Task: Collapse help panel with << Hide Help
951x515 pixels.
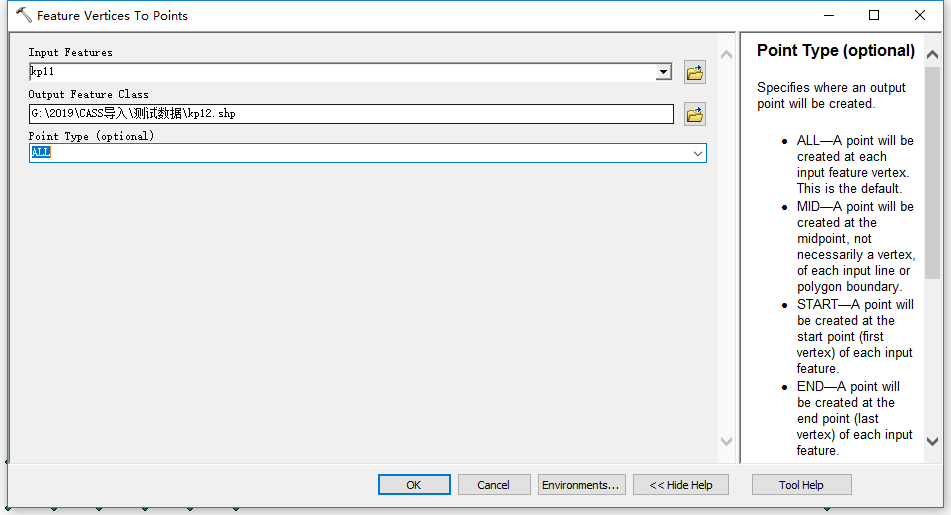Action: pyautogui.click(x=681, y=485)
